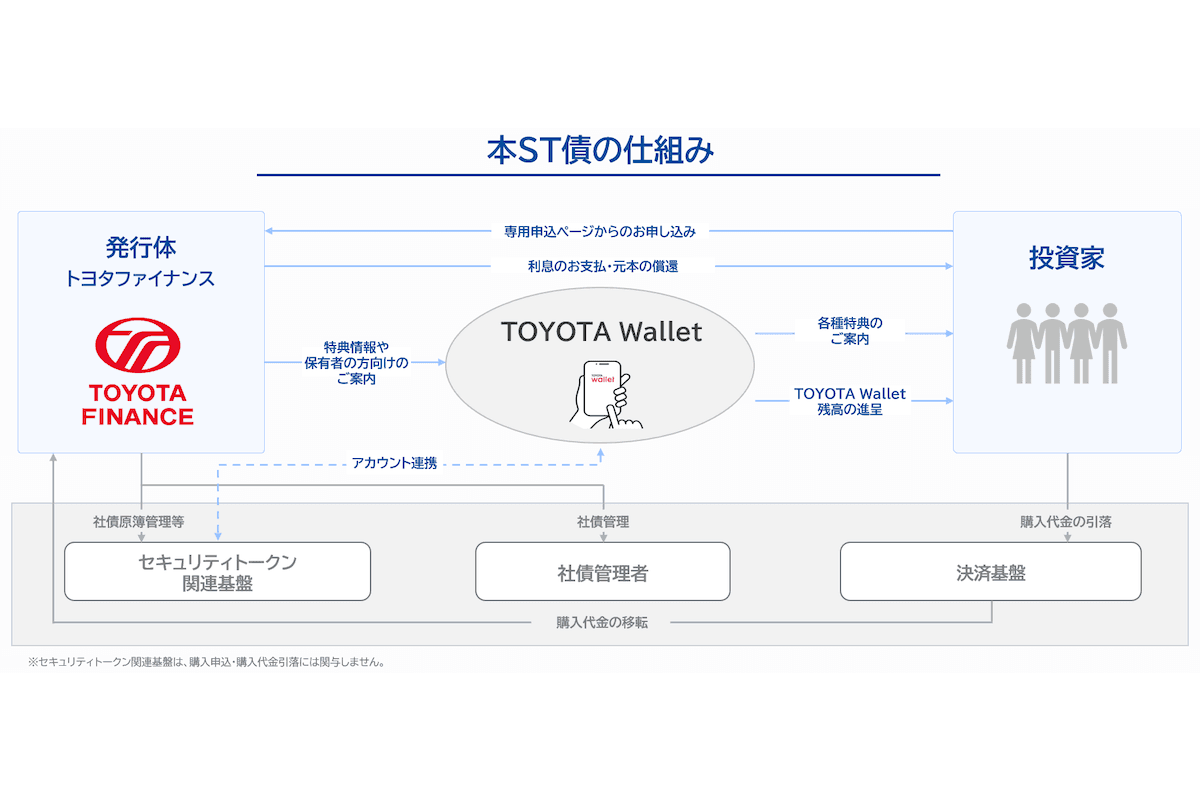Screen dimensions: 1200x800
Task: Click 特典情報や保有者の方向けのご案内 label
Action: click(356, 363)
